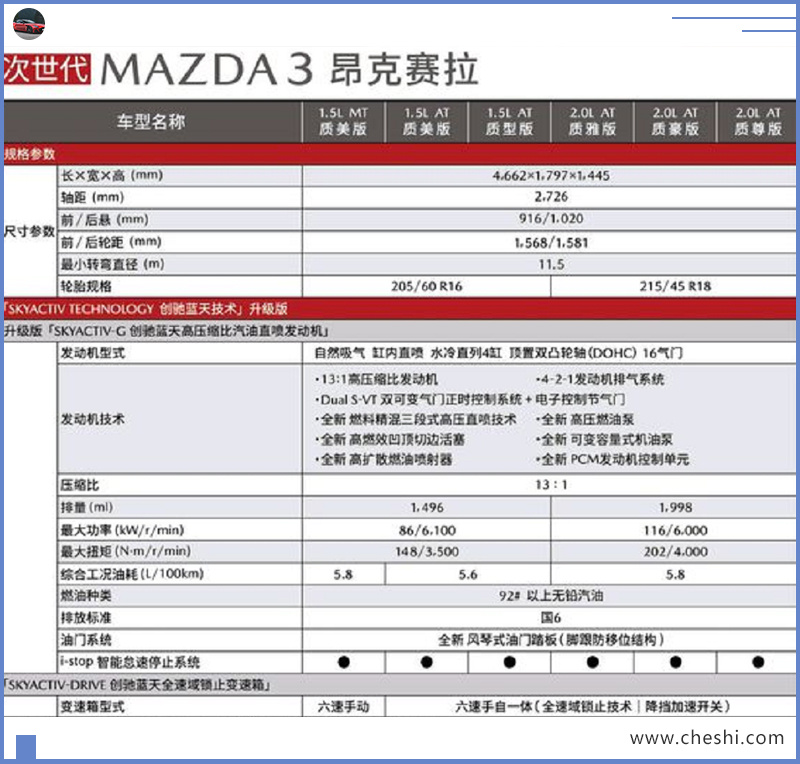The image size is (800, 764).
Task: Click the '长×宽×高 (mm)' row label
Action: tap(112, 176)
